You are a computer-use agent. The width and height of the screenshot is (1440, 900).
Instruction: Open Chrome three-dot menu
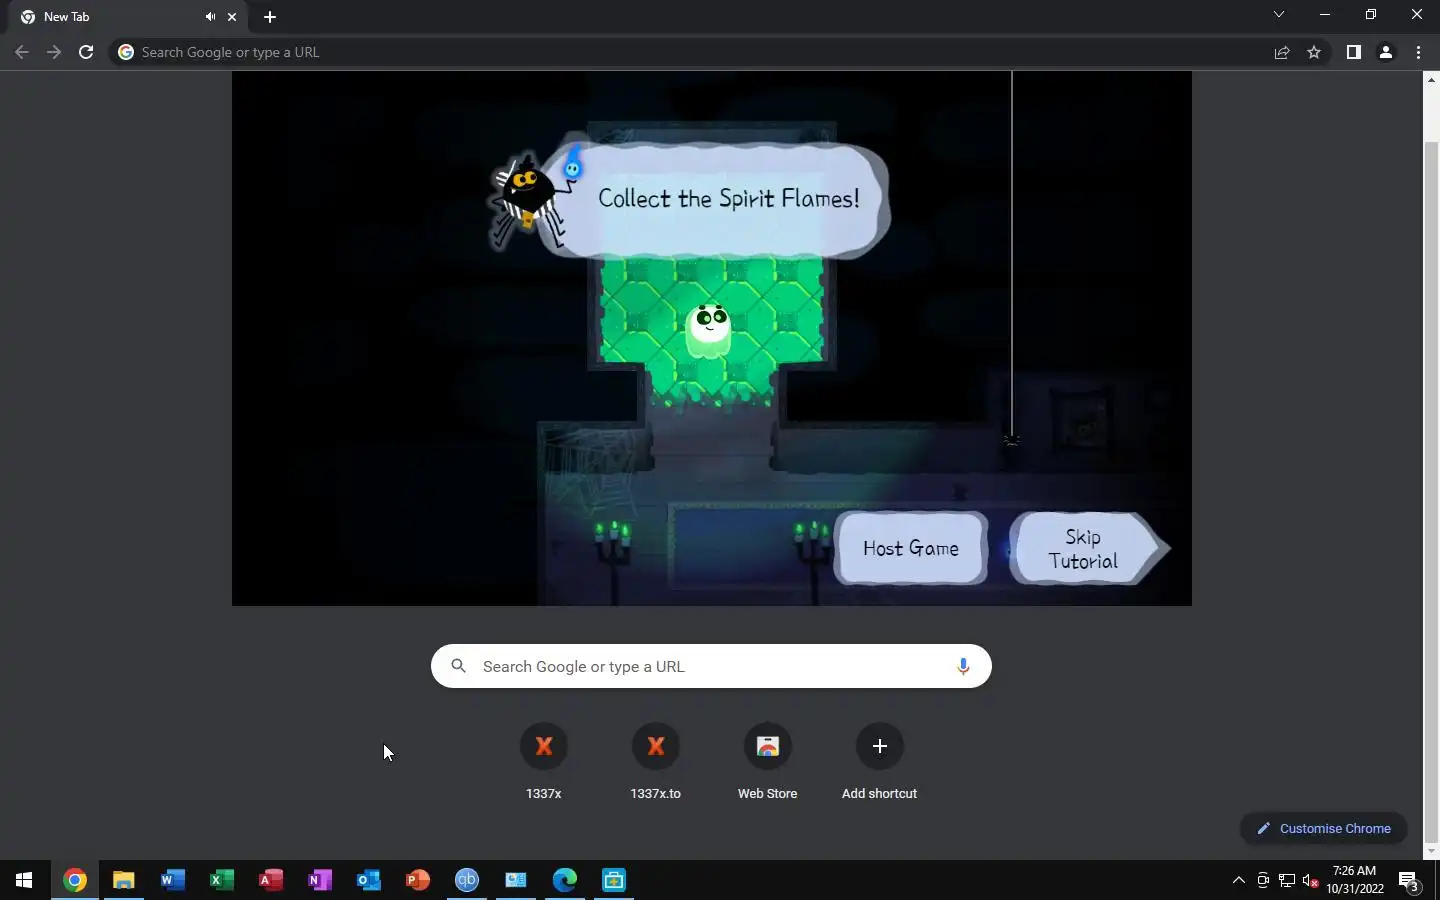(x=1418, y=52)
